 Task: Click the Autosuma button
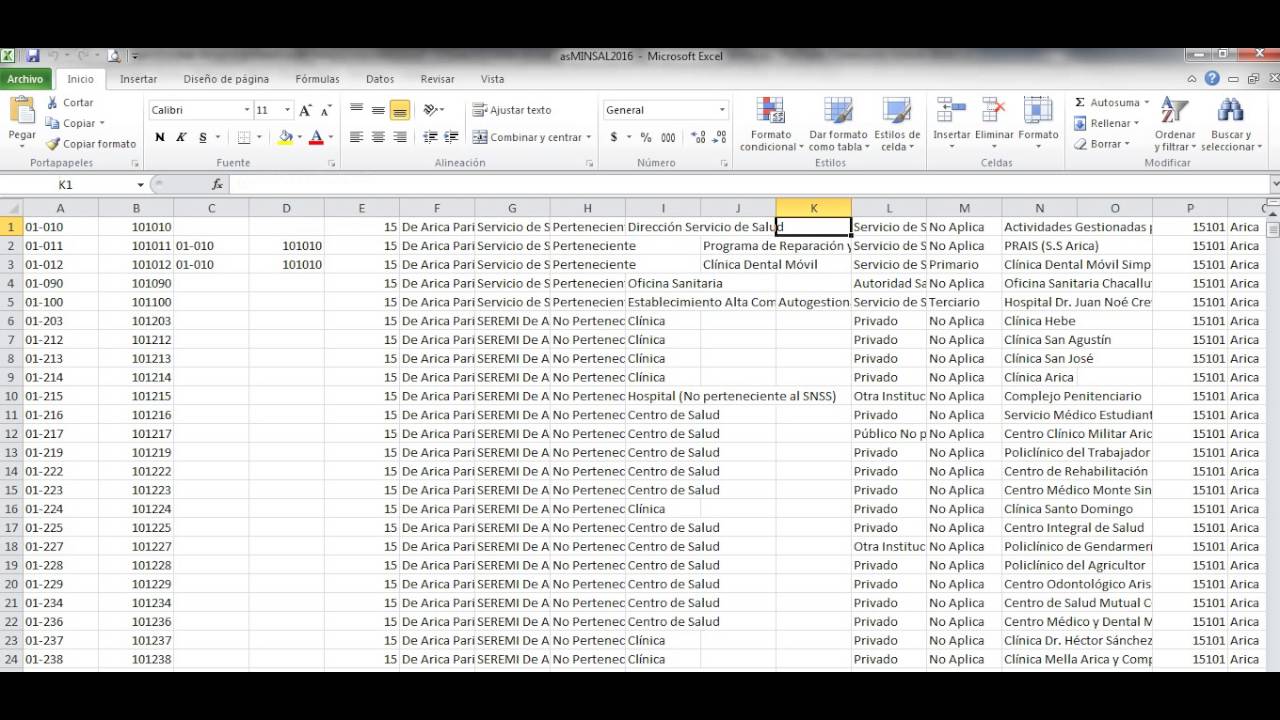coord(1112,102)
